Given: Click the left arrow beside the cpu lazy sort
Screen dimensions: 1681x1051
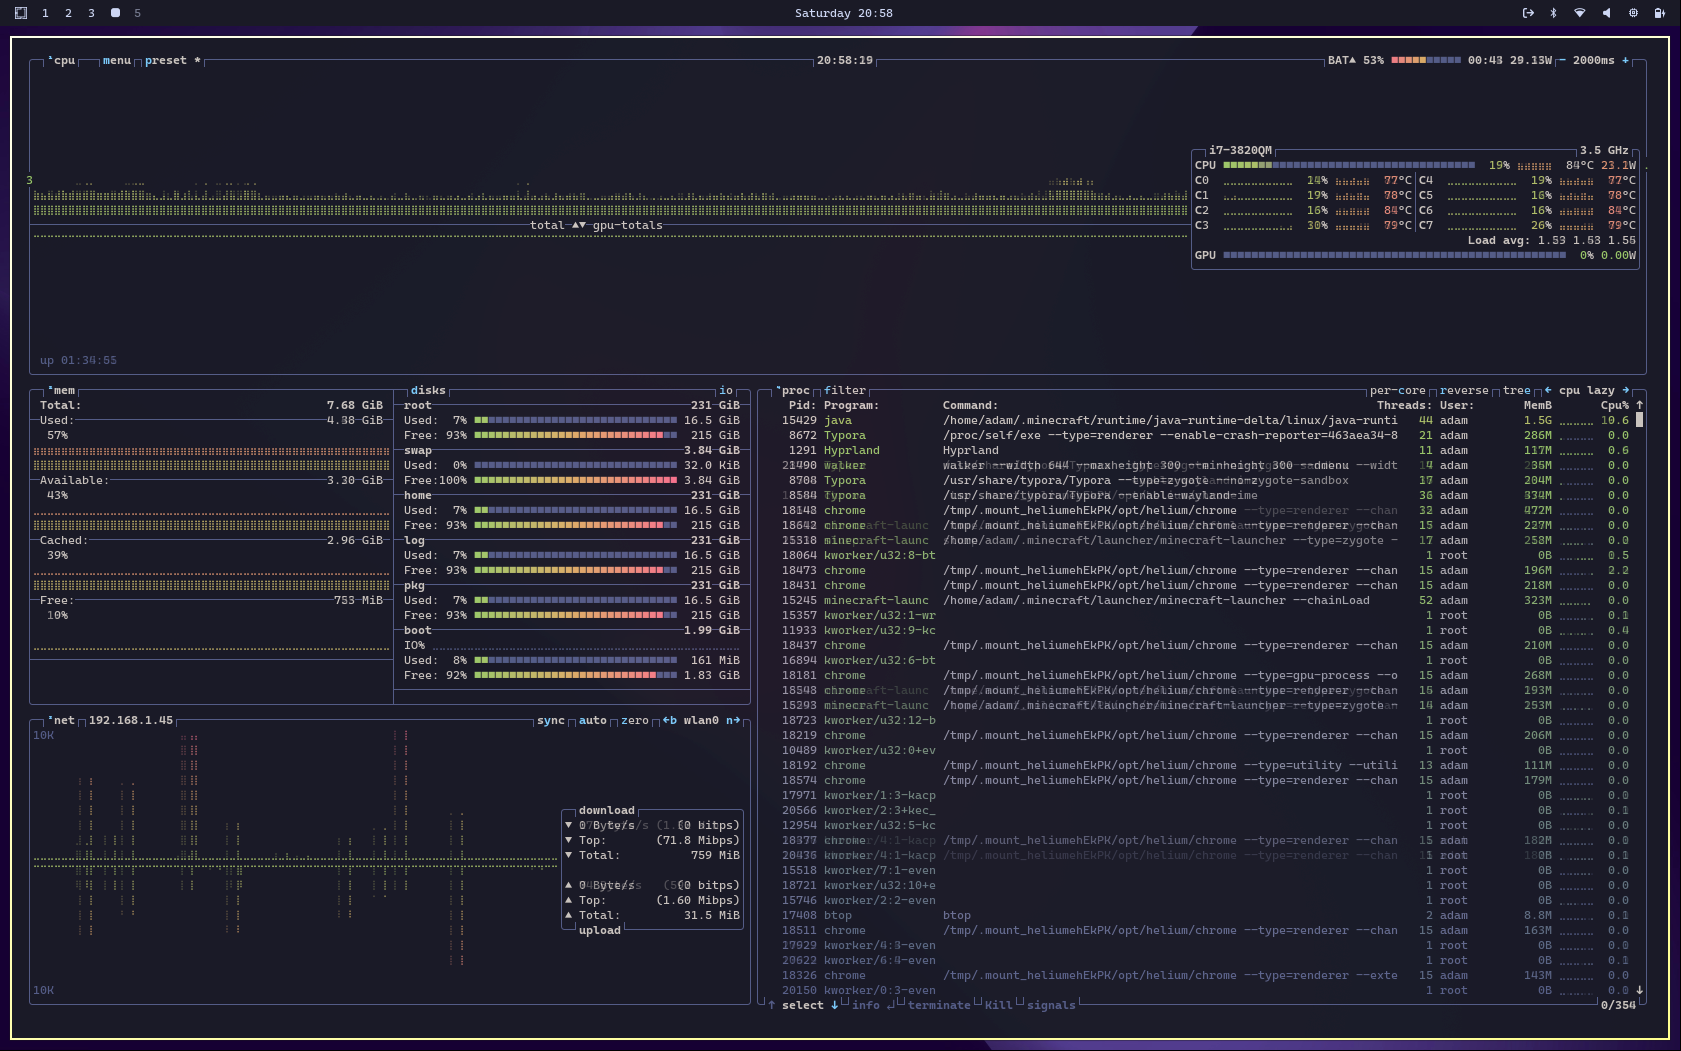Looking at the screenshot, I should tap(1547, 390).
